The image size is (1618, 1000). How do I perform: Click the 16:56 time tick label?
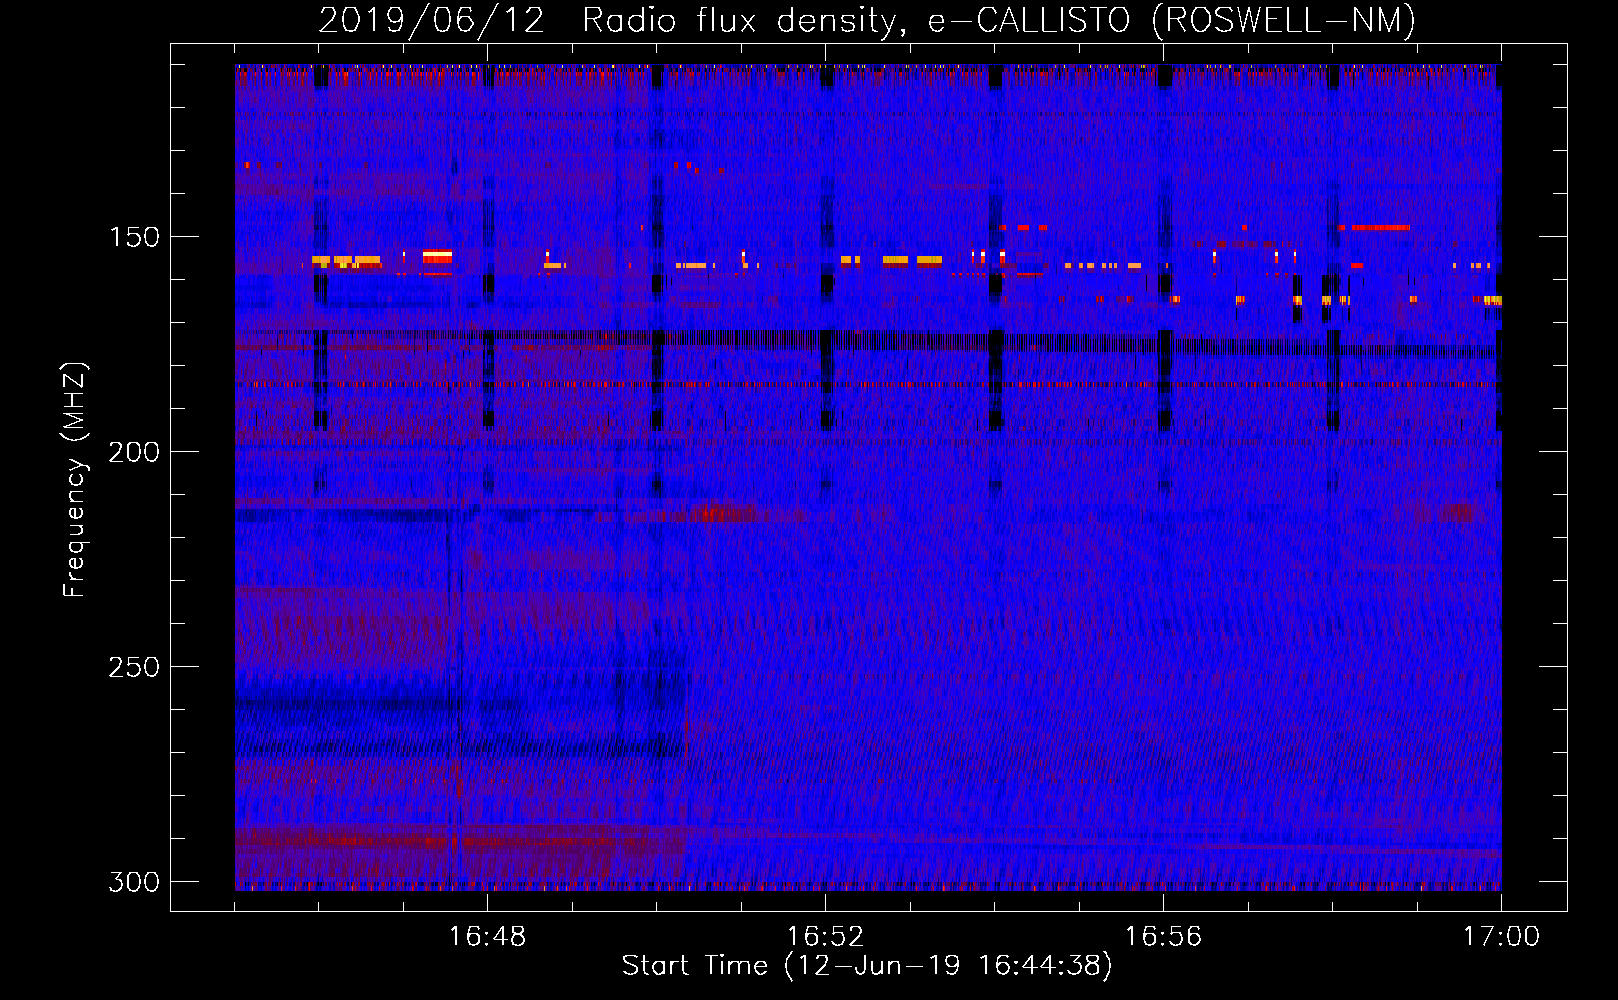pyautogui.click(x=1163, y=936)
